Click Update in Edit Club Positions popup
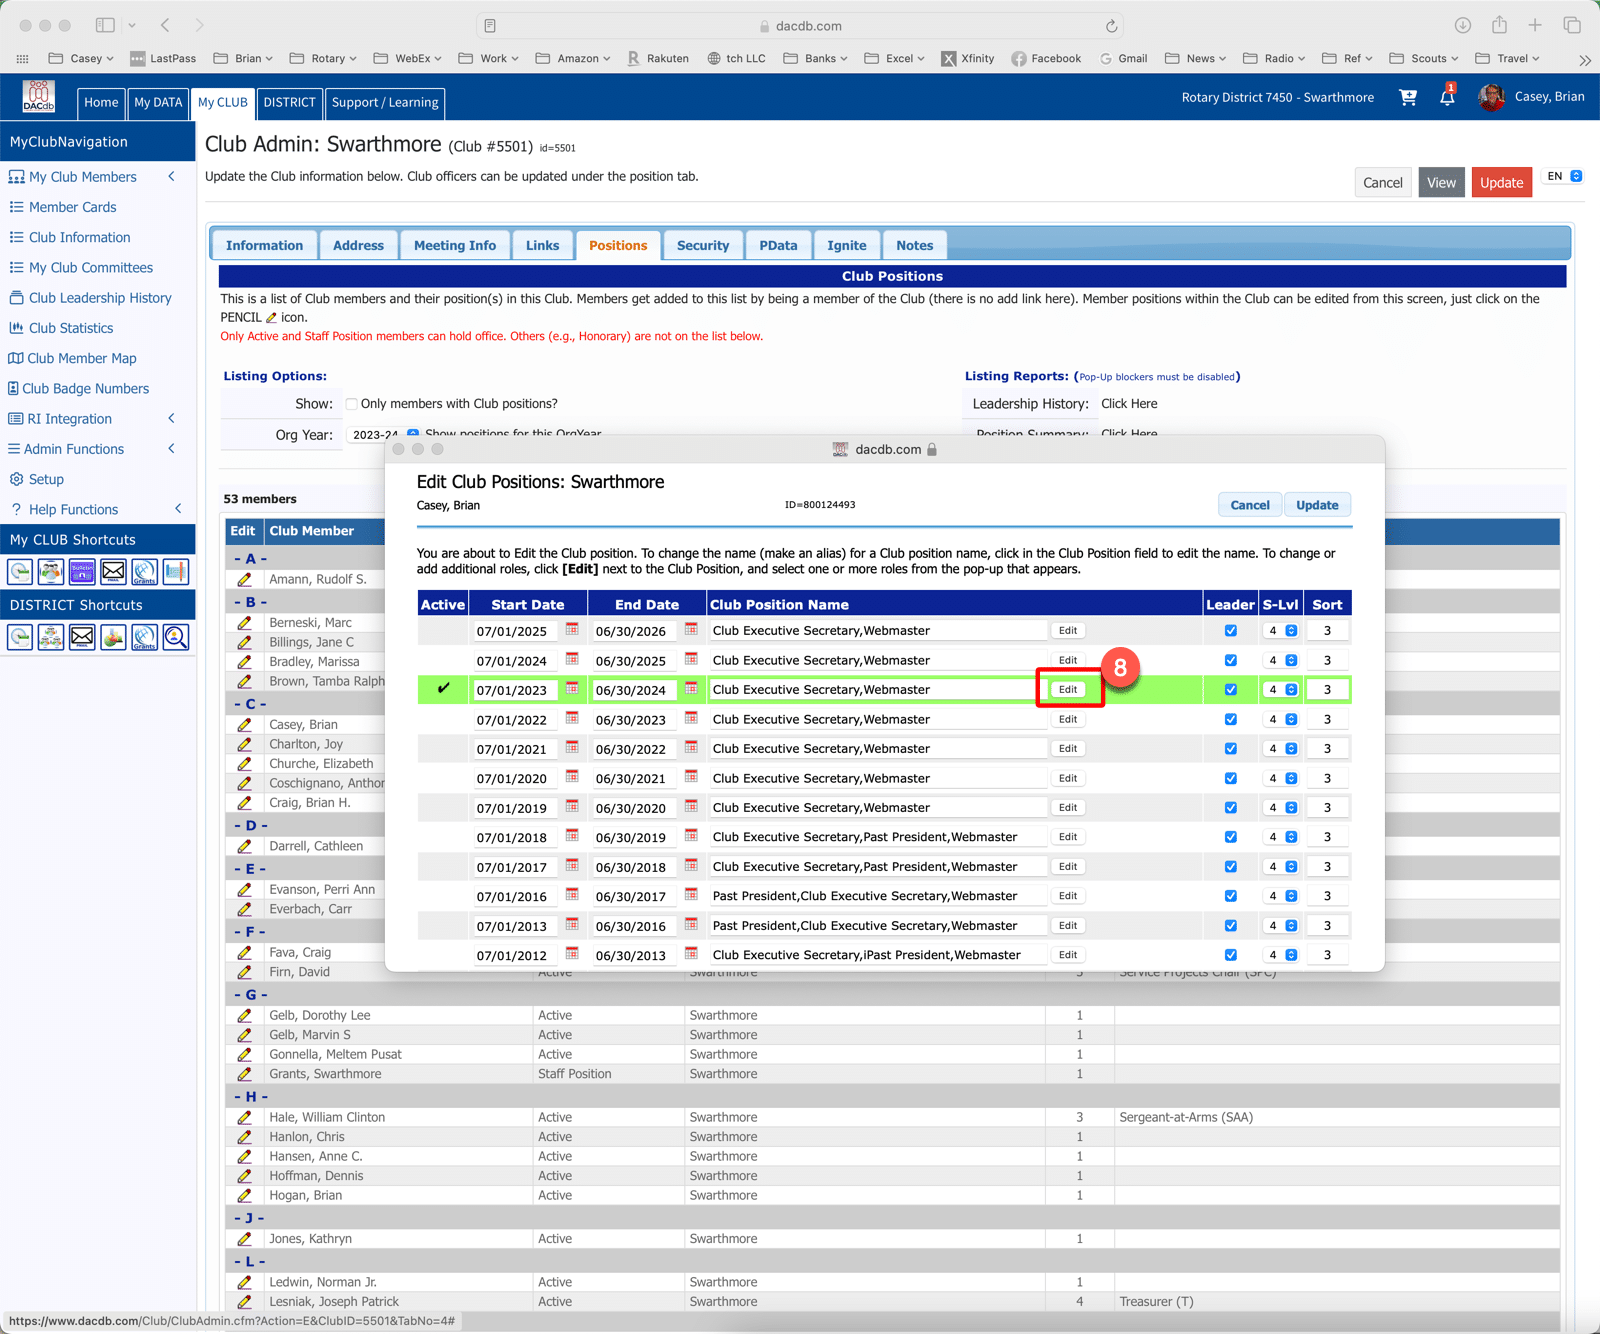Image resolution: width=1600 pixels, height=1334 pixels. [1317, 505]
